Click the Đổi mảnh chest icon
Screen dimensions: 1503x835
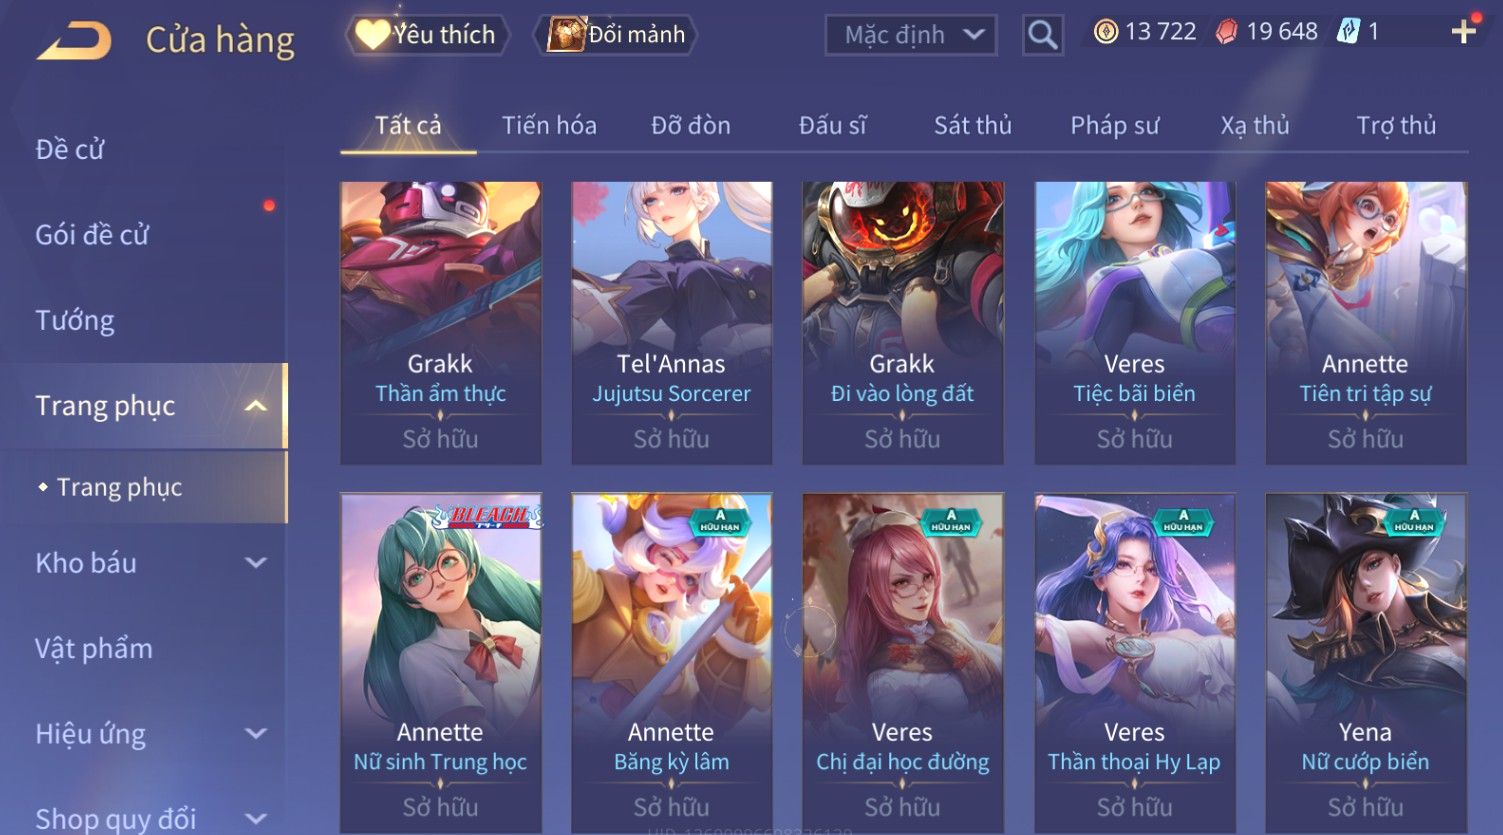click(x=565, y=35)
